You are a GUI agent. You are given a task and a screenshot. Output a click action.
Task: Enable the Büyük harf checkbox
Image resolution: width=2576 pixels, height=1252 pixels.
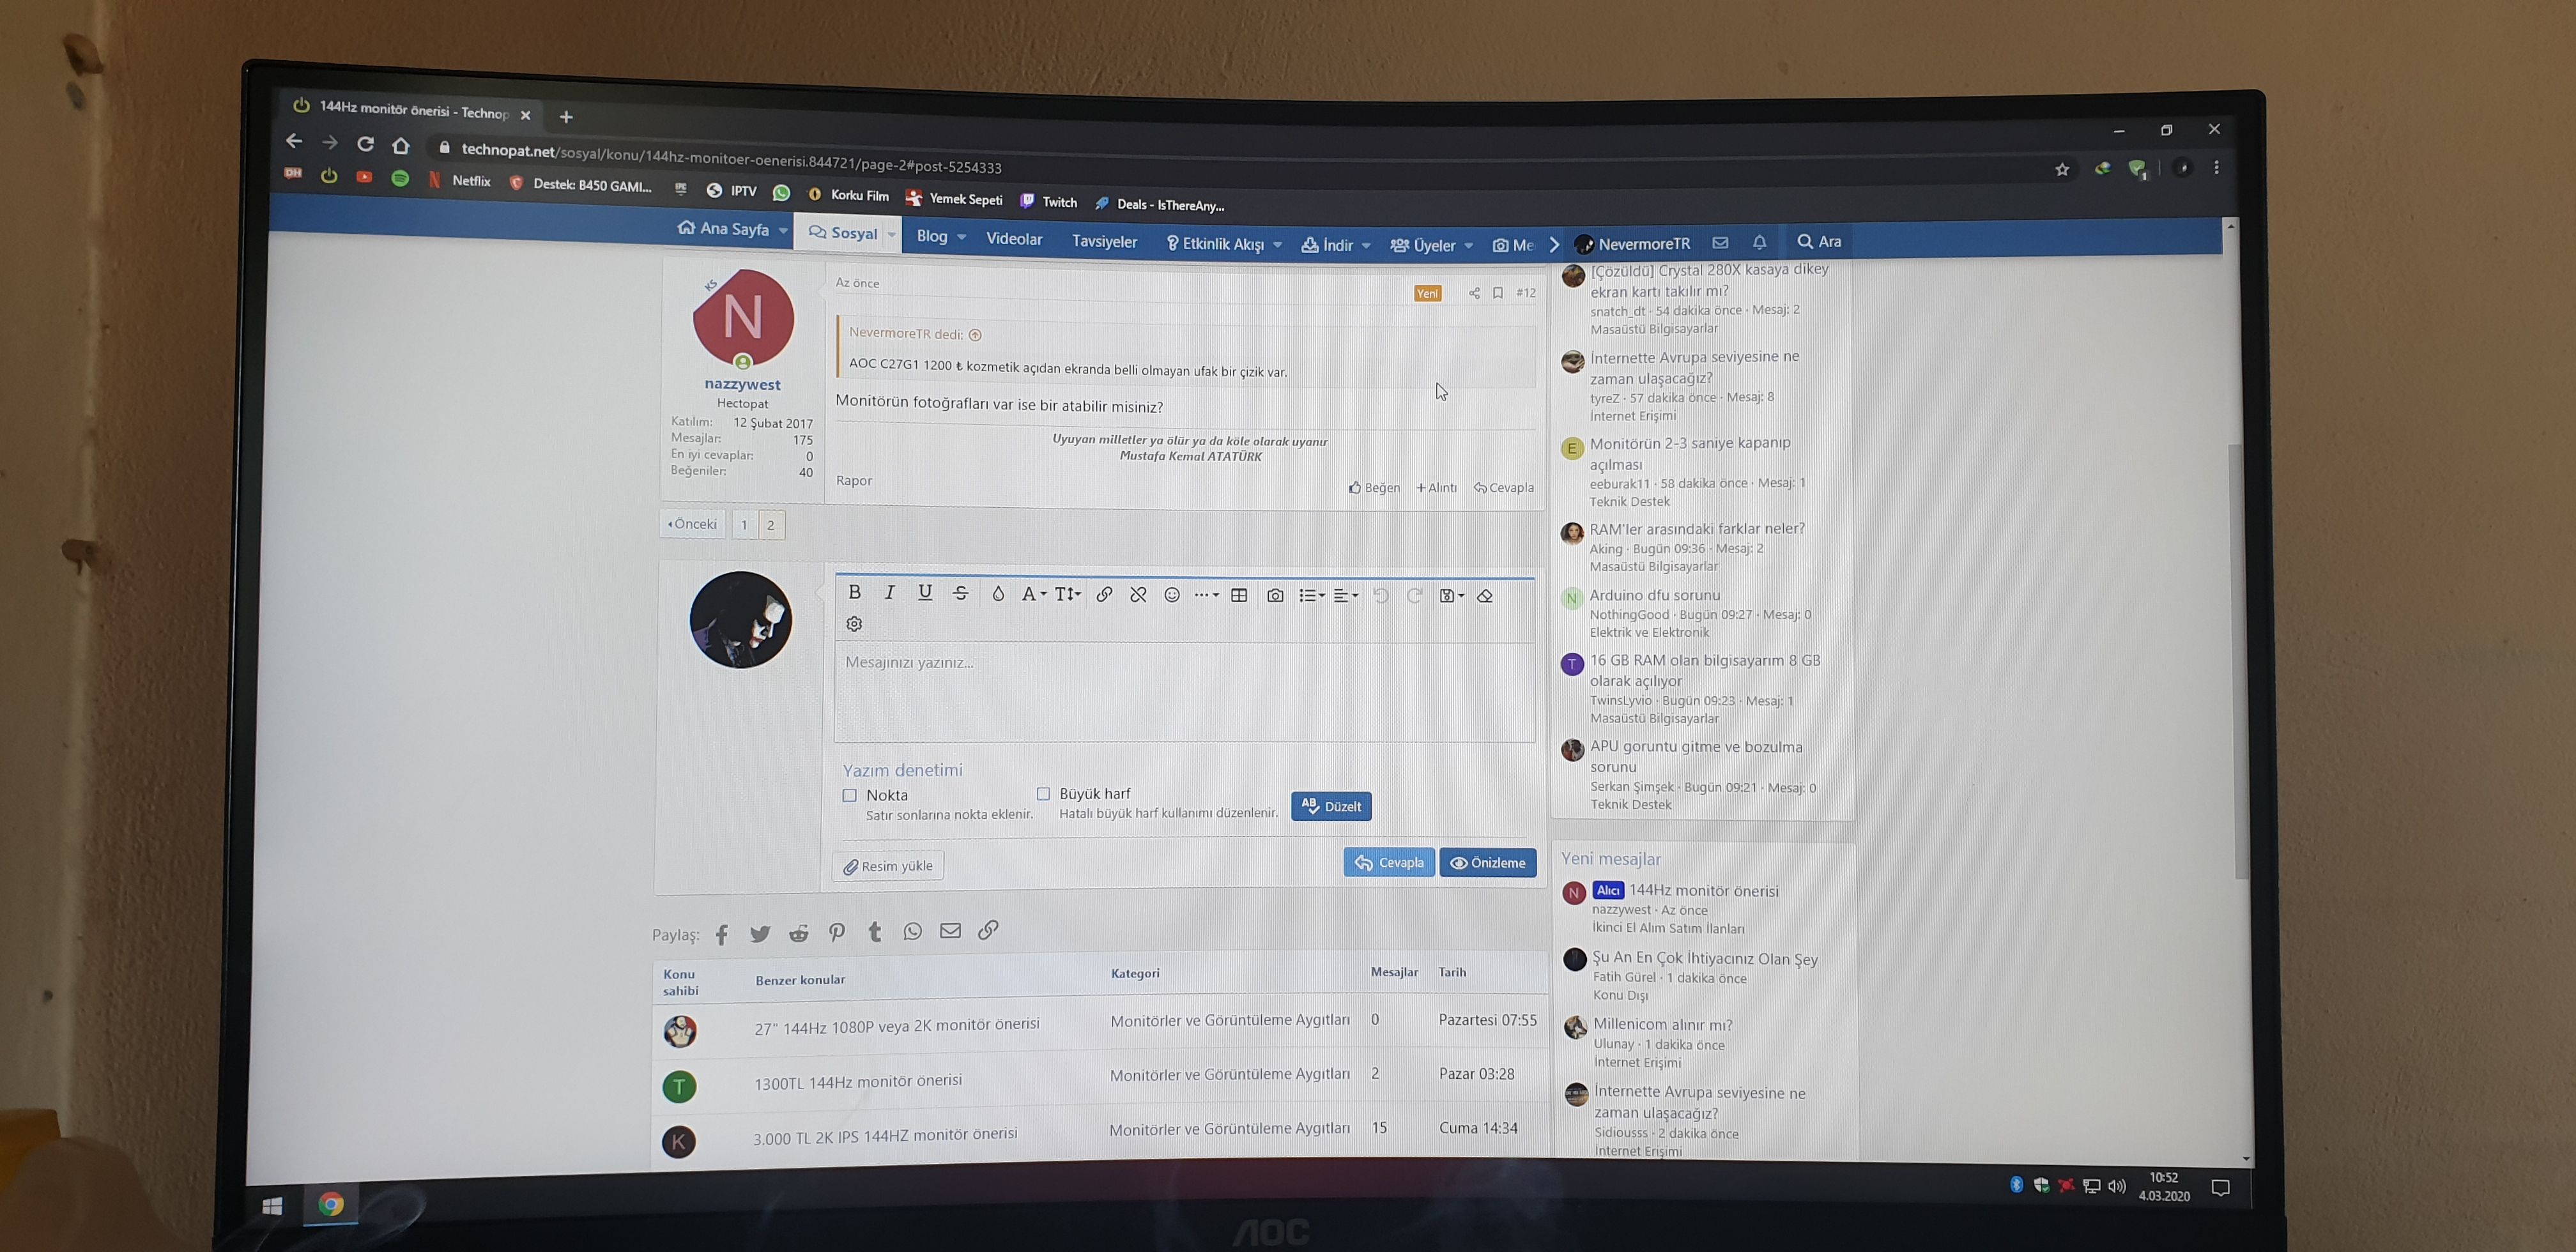pyautogui.click(x=1043, y=794)
